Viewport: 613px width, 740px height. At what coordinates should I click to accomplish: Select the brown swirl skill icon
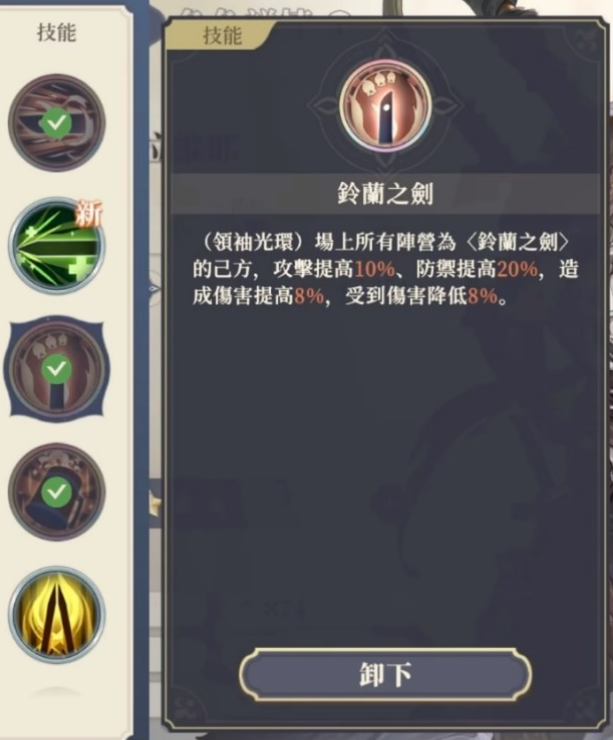pyautogui.click(x=57, y=123)
